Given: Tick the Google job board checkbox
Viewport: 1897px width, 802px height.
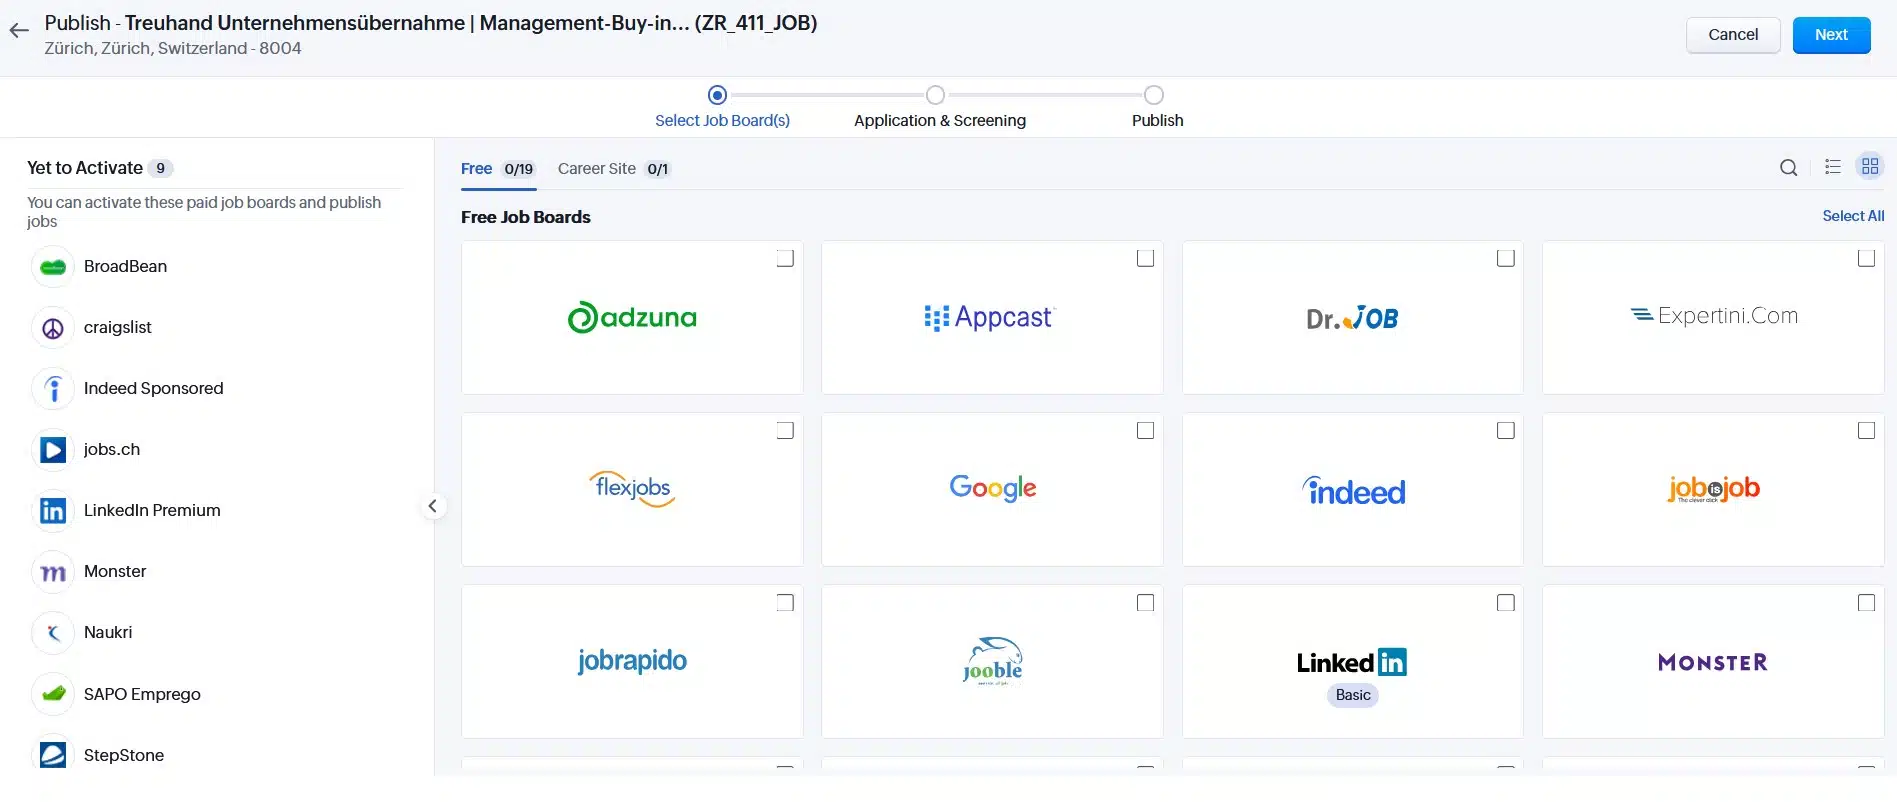Looking at the screenshot, I should [x=1145, y=431].
